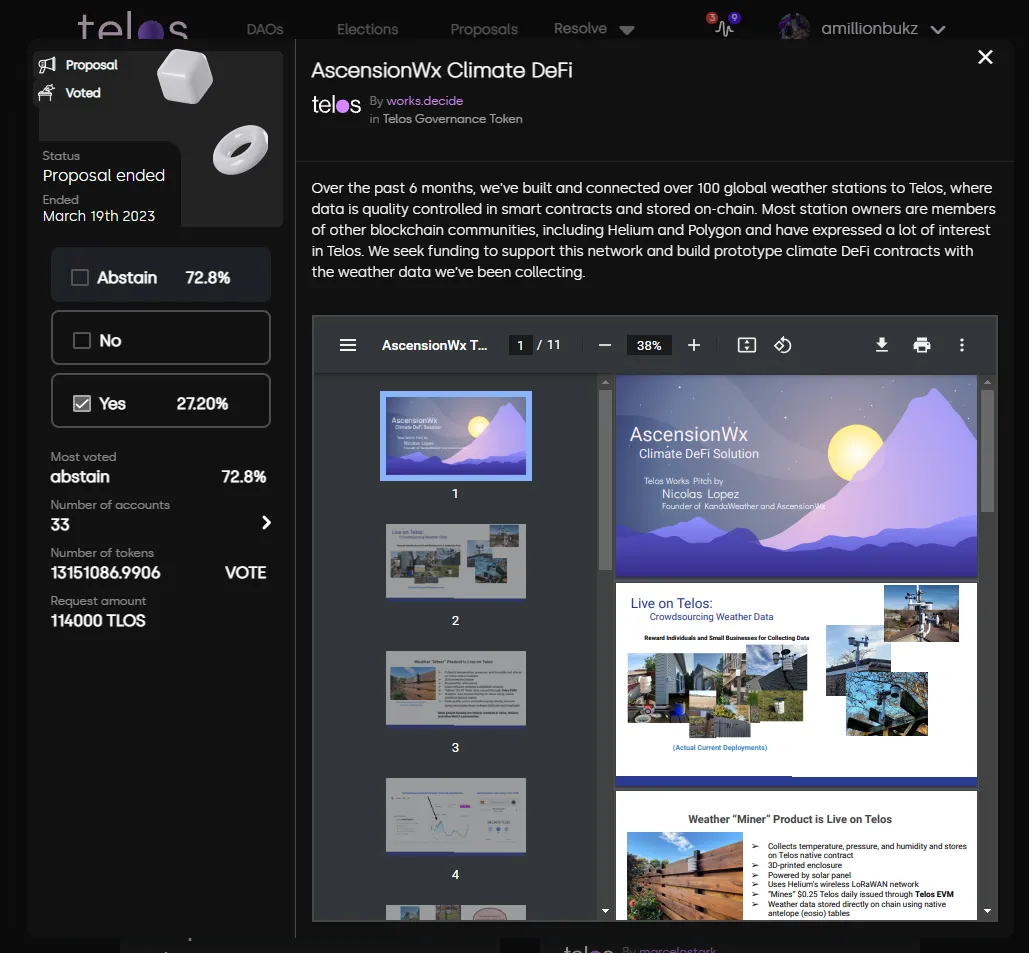
Task: Click the Nicolas Lopez name on slide
Action: coord(700,494)
